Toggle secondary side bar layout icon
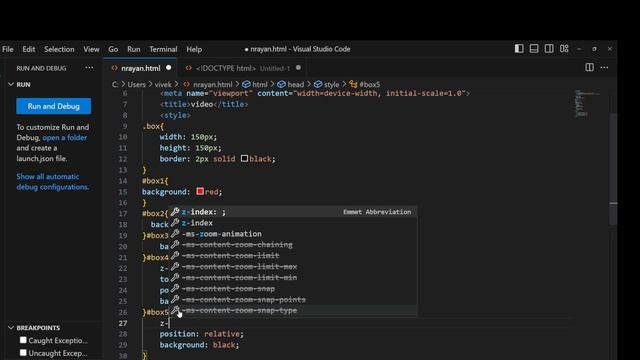Screen dimensions: 640x360 point(549,49)
